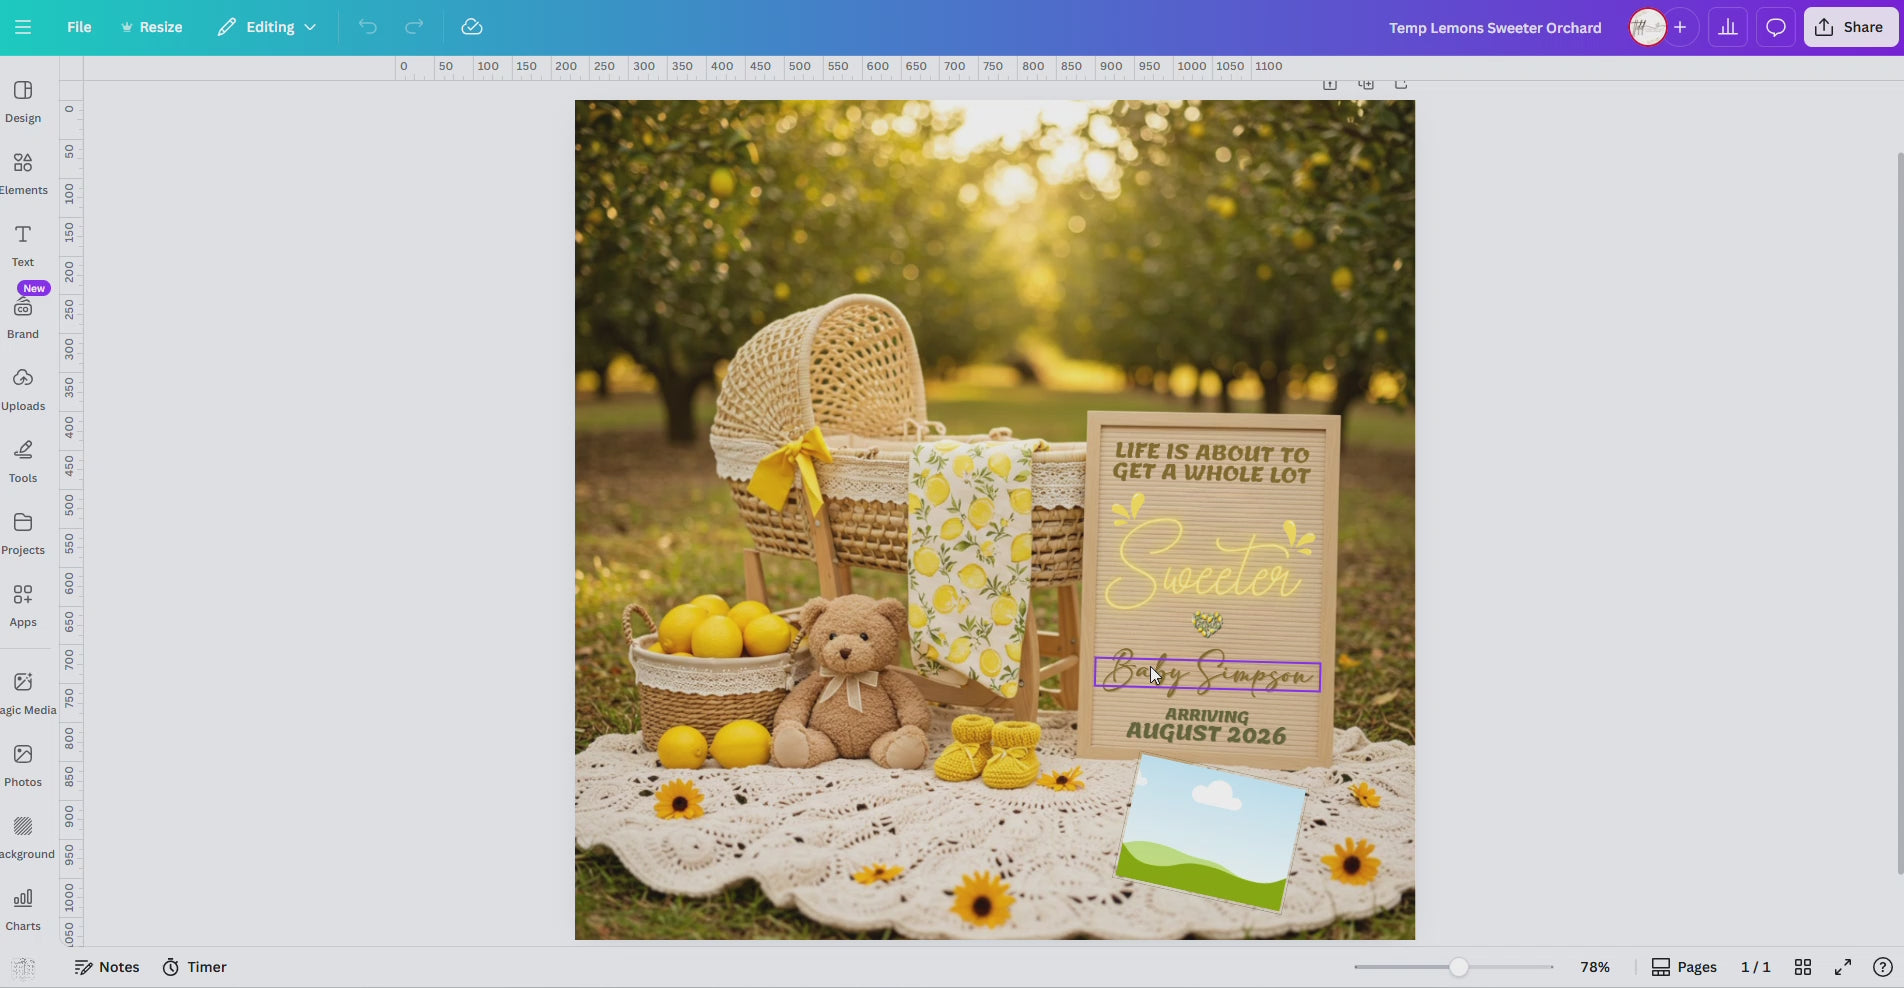Screen dimensions: 1904x988
Task: Open the Elements panel
Action: [22, 171]
